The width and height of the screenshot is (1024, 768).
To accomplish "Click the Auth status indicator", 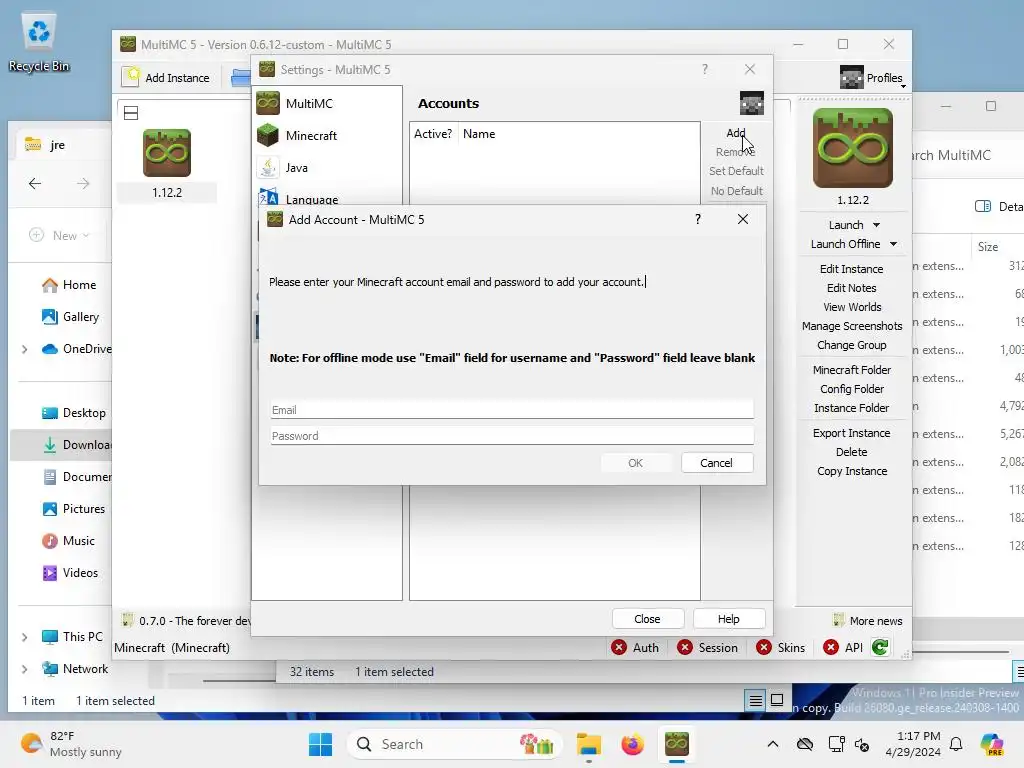I will tap(635, 647).
